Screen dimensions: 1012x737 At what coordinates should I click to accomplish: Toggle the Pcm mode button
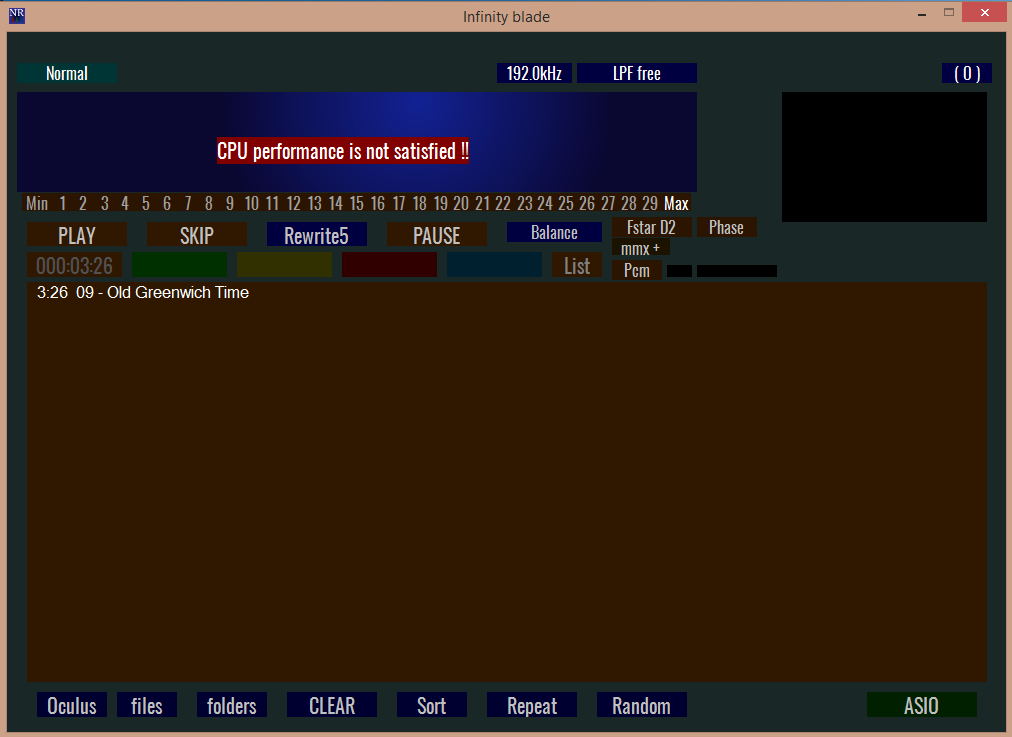pos(637,270)
